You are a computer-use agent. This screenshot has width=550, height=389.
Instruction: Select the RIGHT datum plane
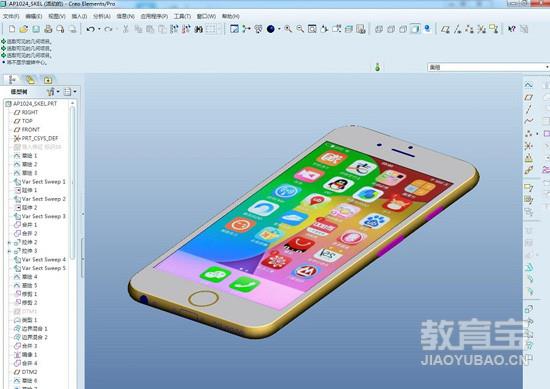point(26,112)
